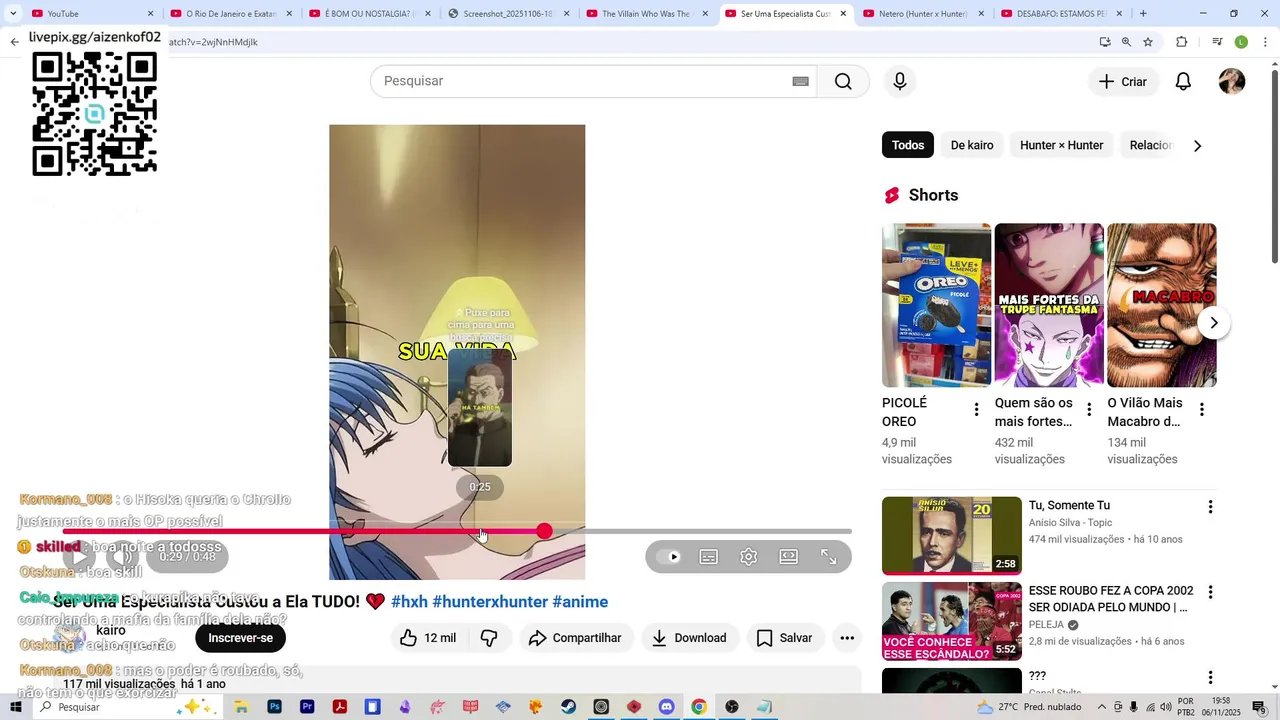The height and width of the screenshot is (720, 1280).
Task: Click the red progress bar scrubber handle
Action: click(544, 531)
